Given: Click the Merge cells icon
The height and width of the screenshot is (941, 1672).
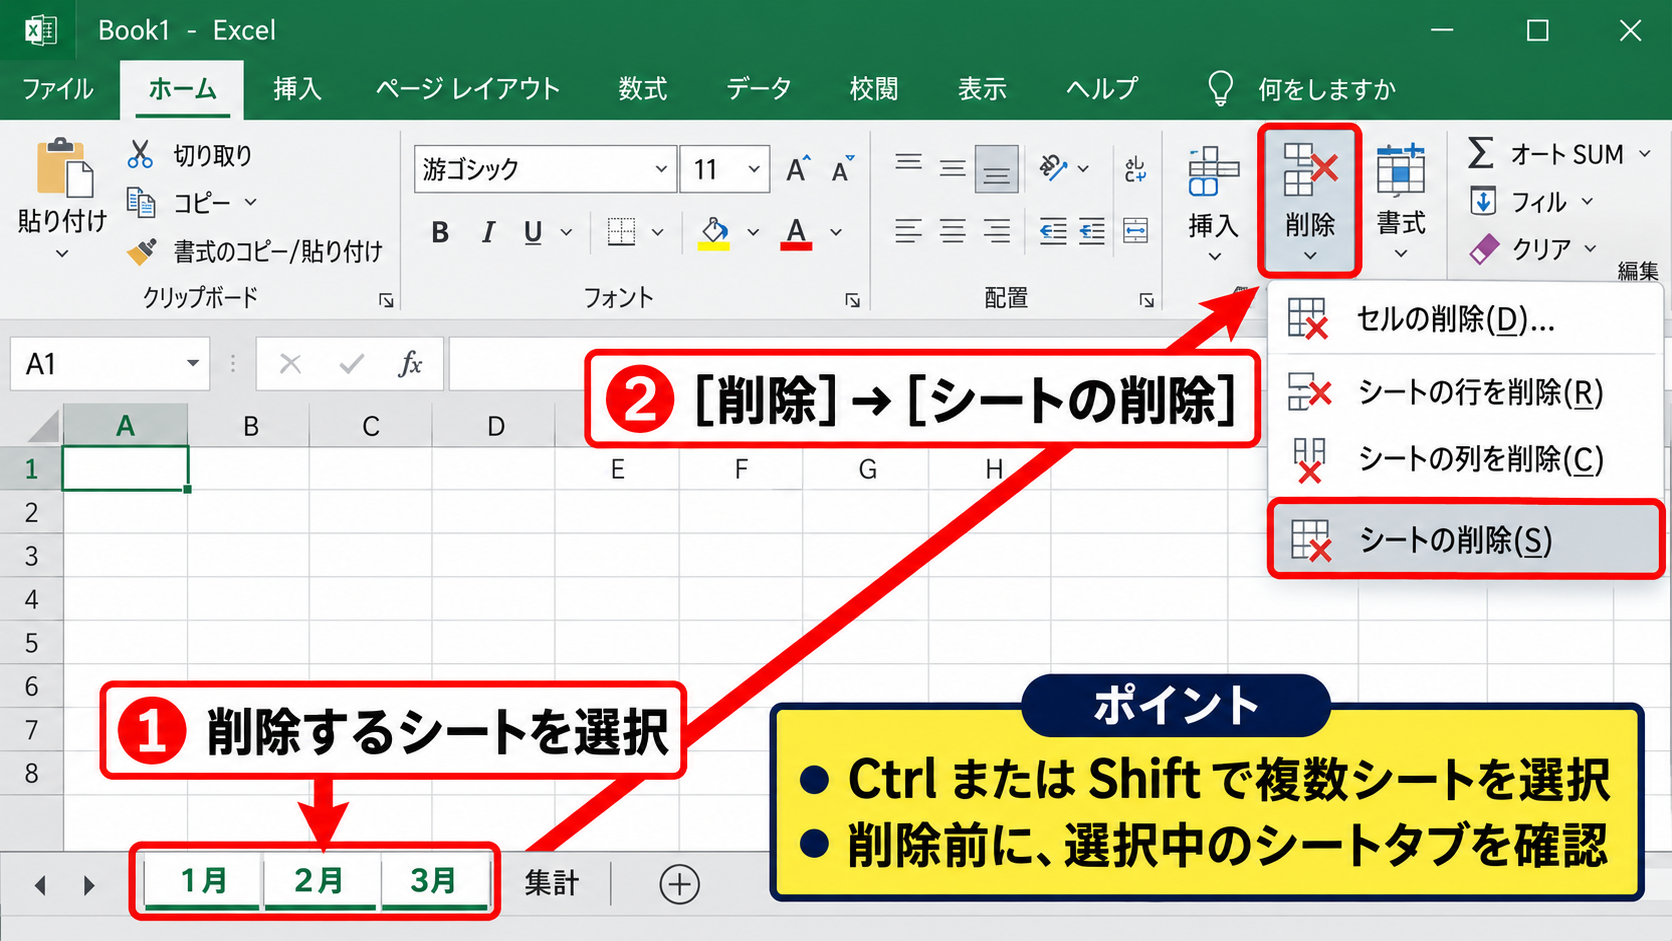Looking at the screenshot, I should 1135,232.
